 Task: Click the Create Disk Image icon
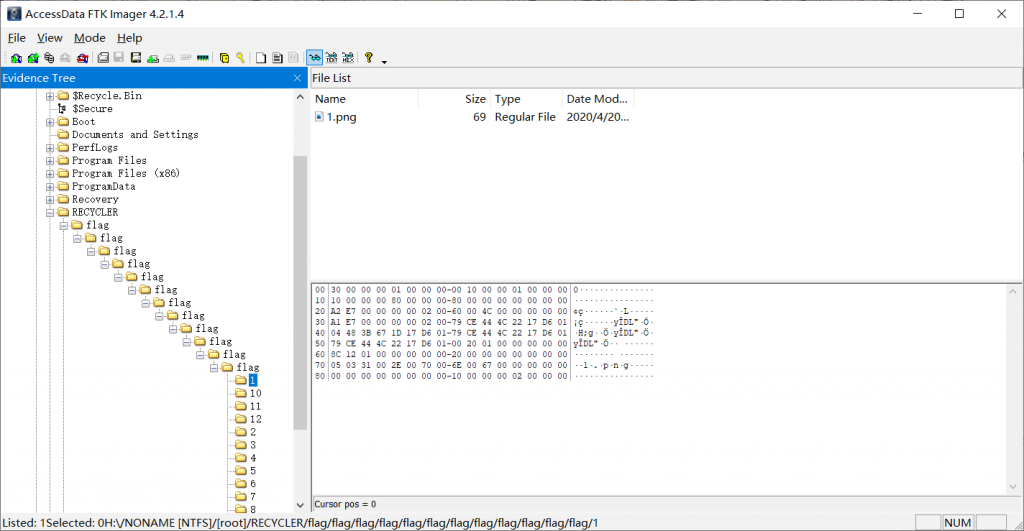[x=103, y=58]
